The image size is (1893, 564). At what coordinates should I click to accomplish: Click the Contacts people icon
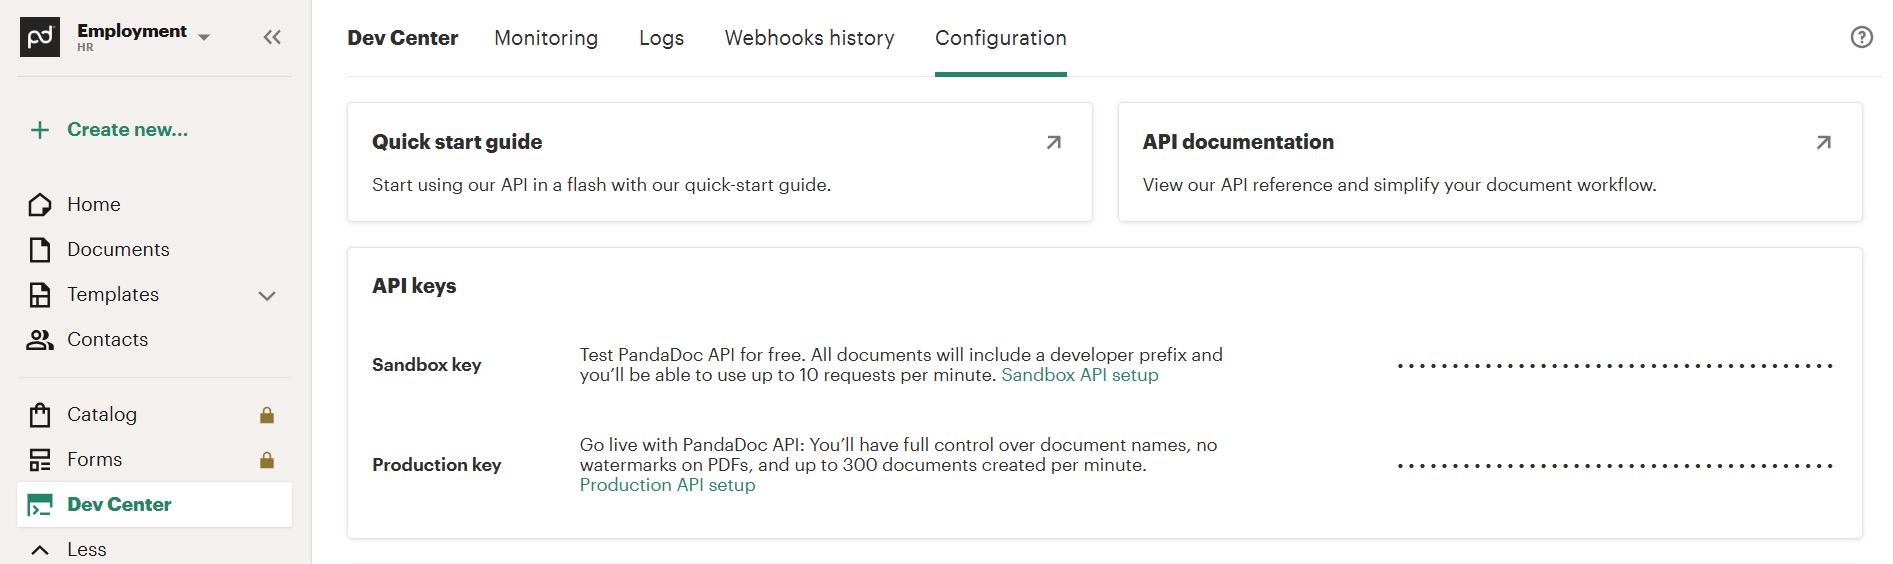click(x=40, y=340)
